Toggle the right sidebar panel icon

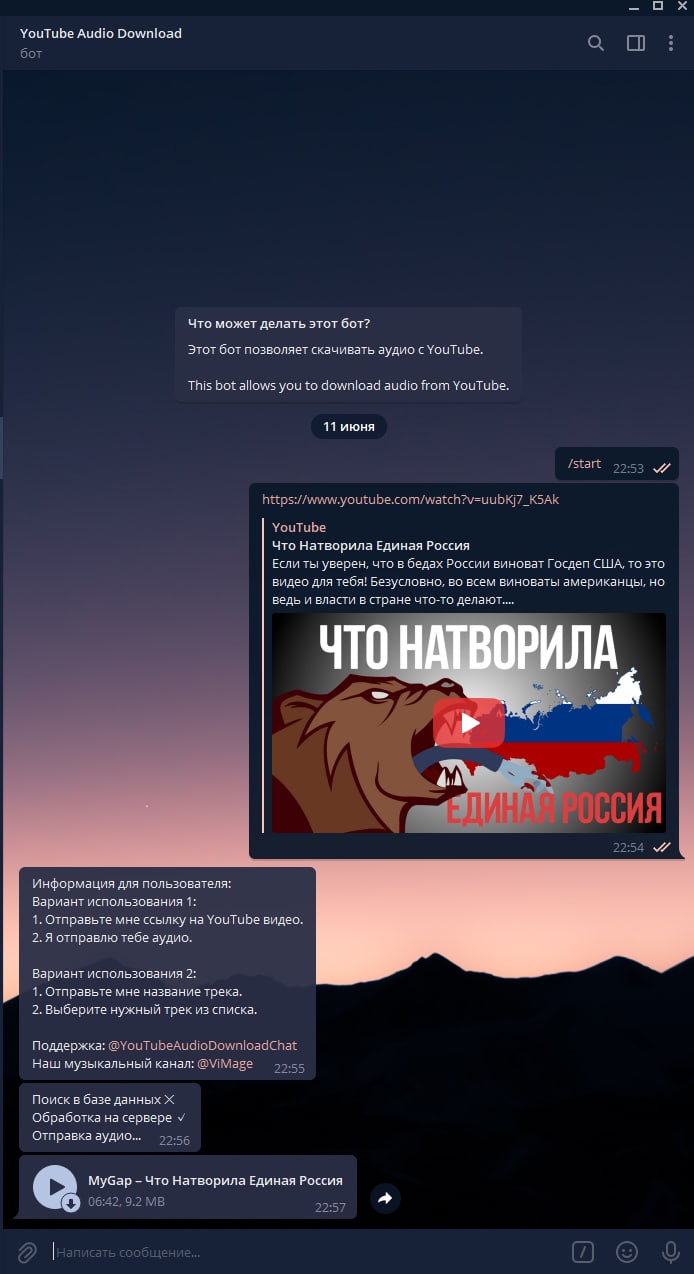click(636, 43)
